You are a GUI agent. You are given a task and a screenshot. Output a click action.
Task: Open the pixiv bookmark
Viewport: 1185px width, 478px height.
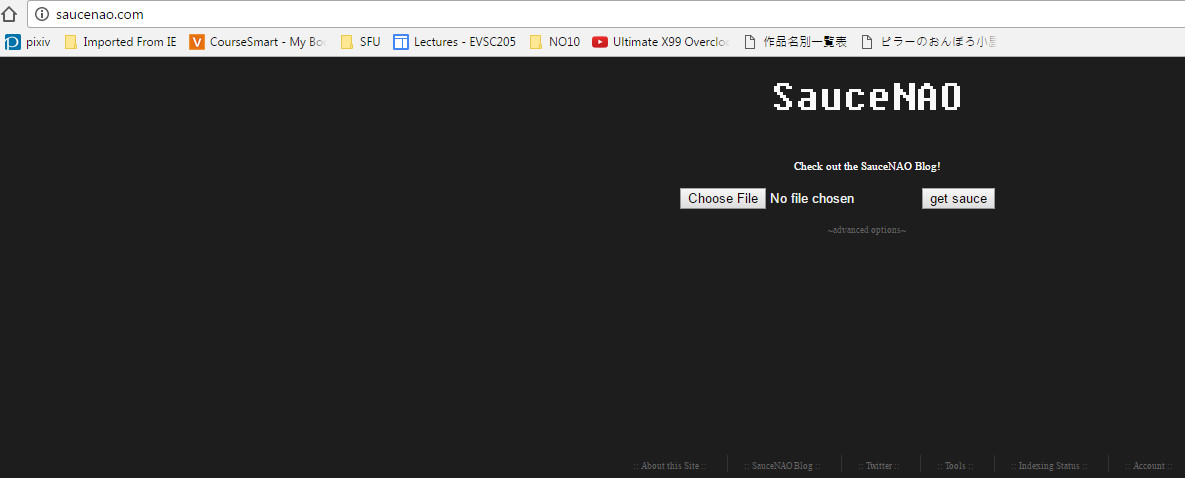point(28,42)
